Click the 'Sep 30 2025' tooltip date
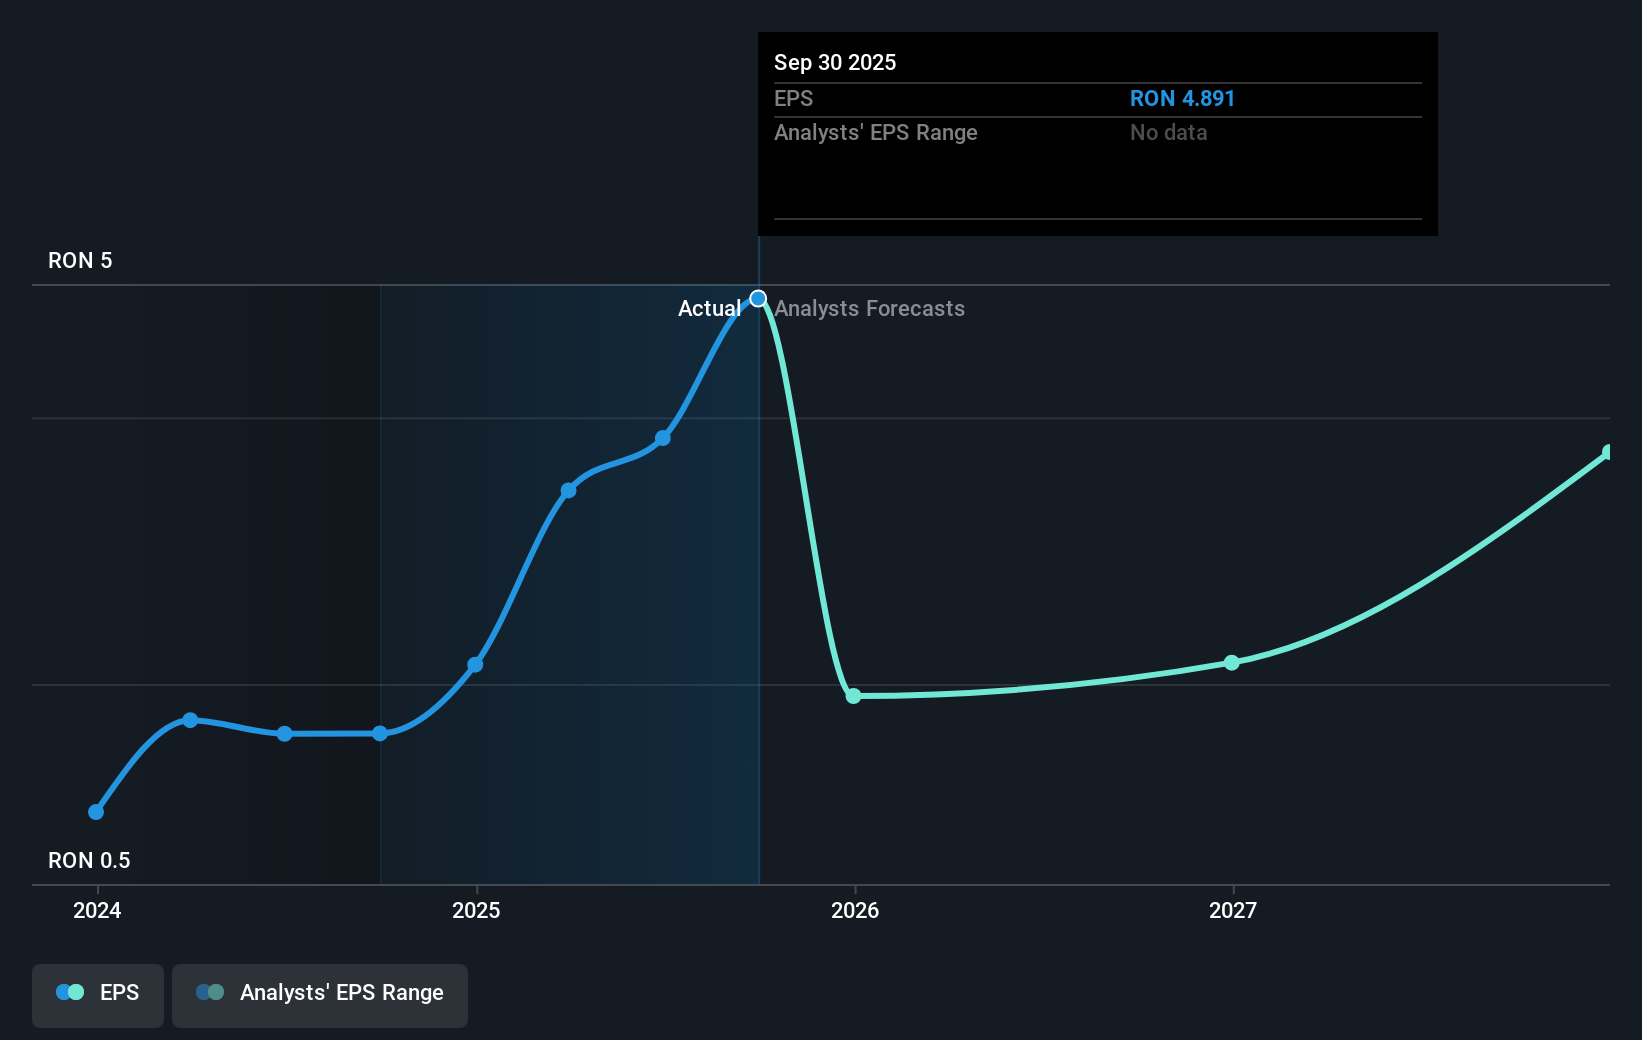This screenshot has height=1040, width=1642. (835, 63)
